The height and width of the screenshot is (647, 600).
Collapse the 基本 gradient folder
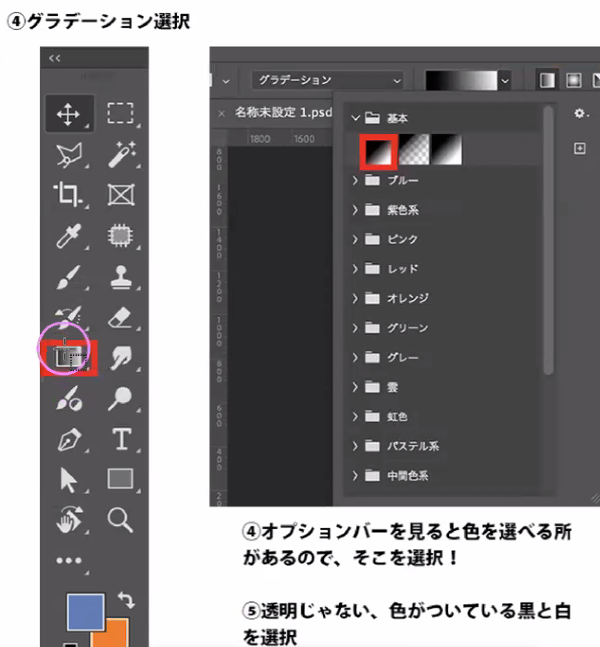click(x=355, y=118)
